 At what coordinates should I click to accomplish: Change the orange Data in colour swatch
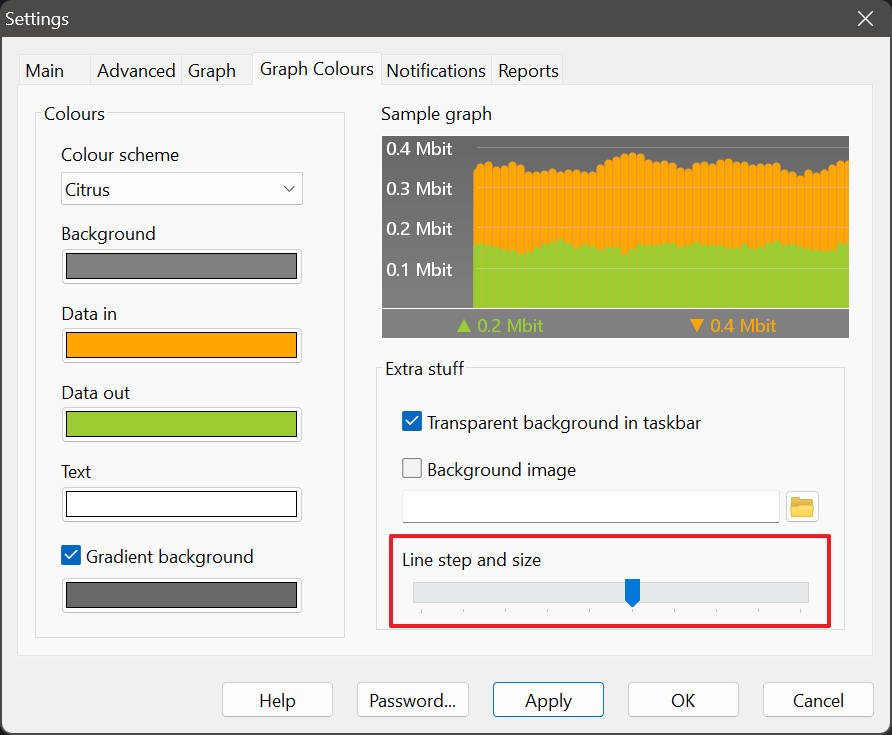click(x=181, y=345)
